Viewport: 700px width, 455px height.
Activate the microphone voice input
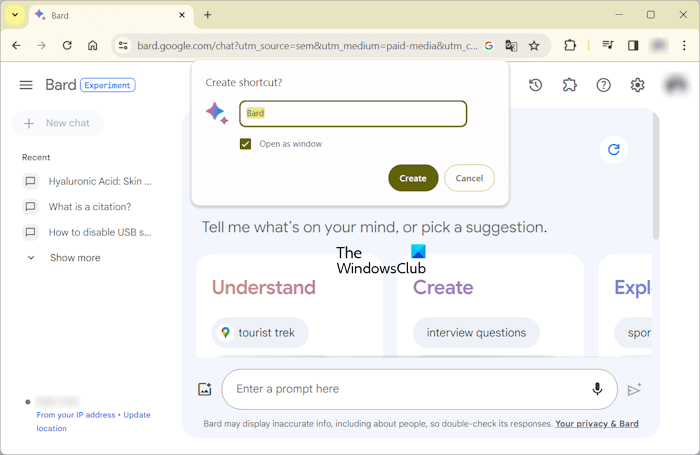(597, 389)
